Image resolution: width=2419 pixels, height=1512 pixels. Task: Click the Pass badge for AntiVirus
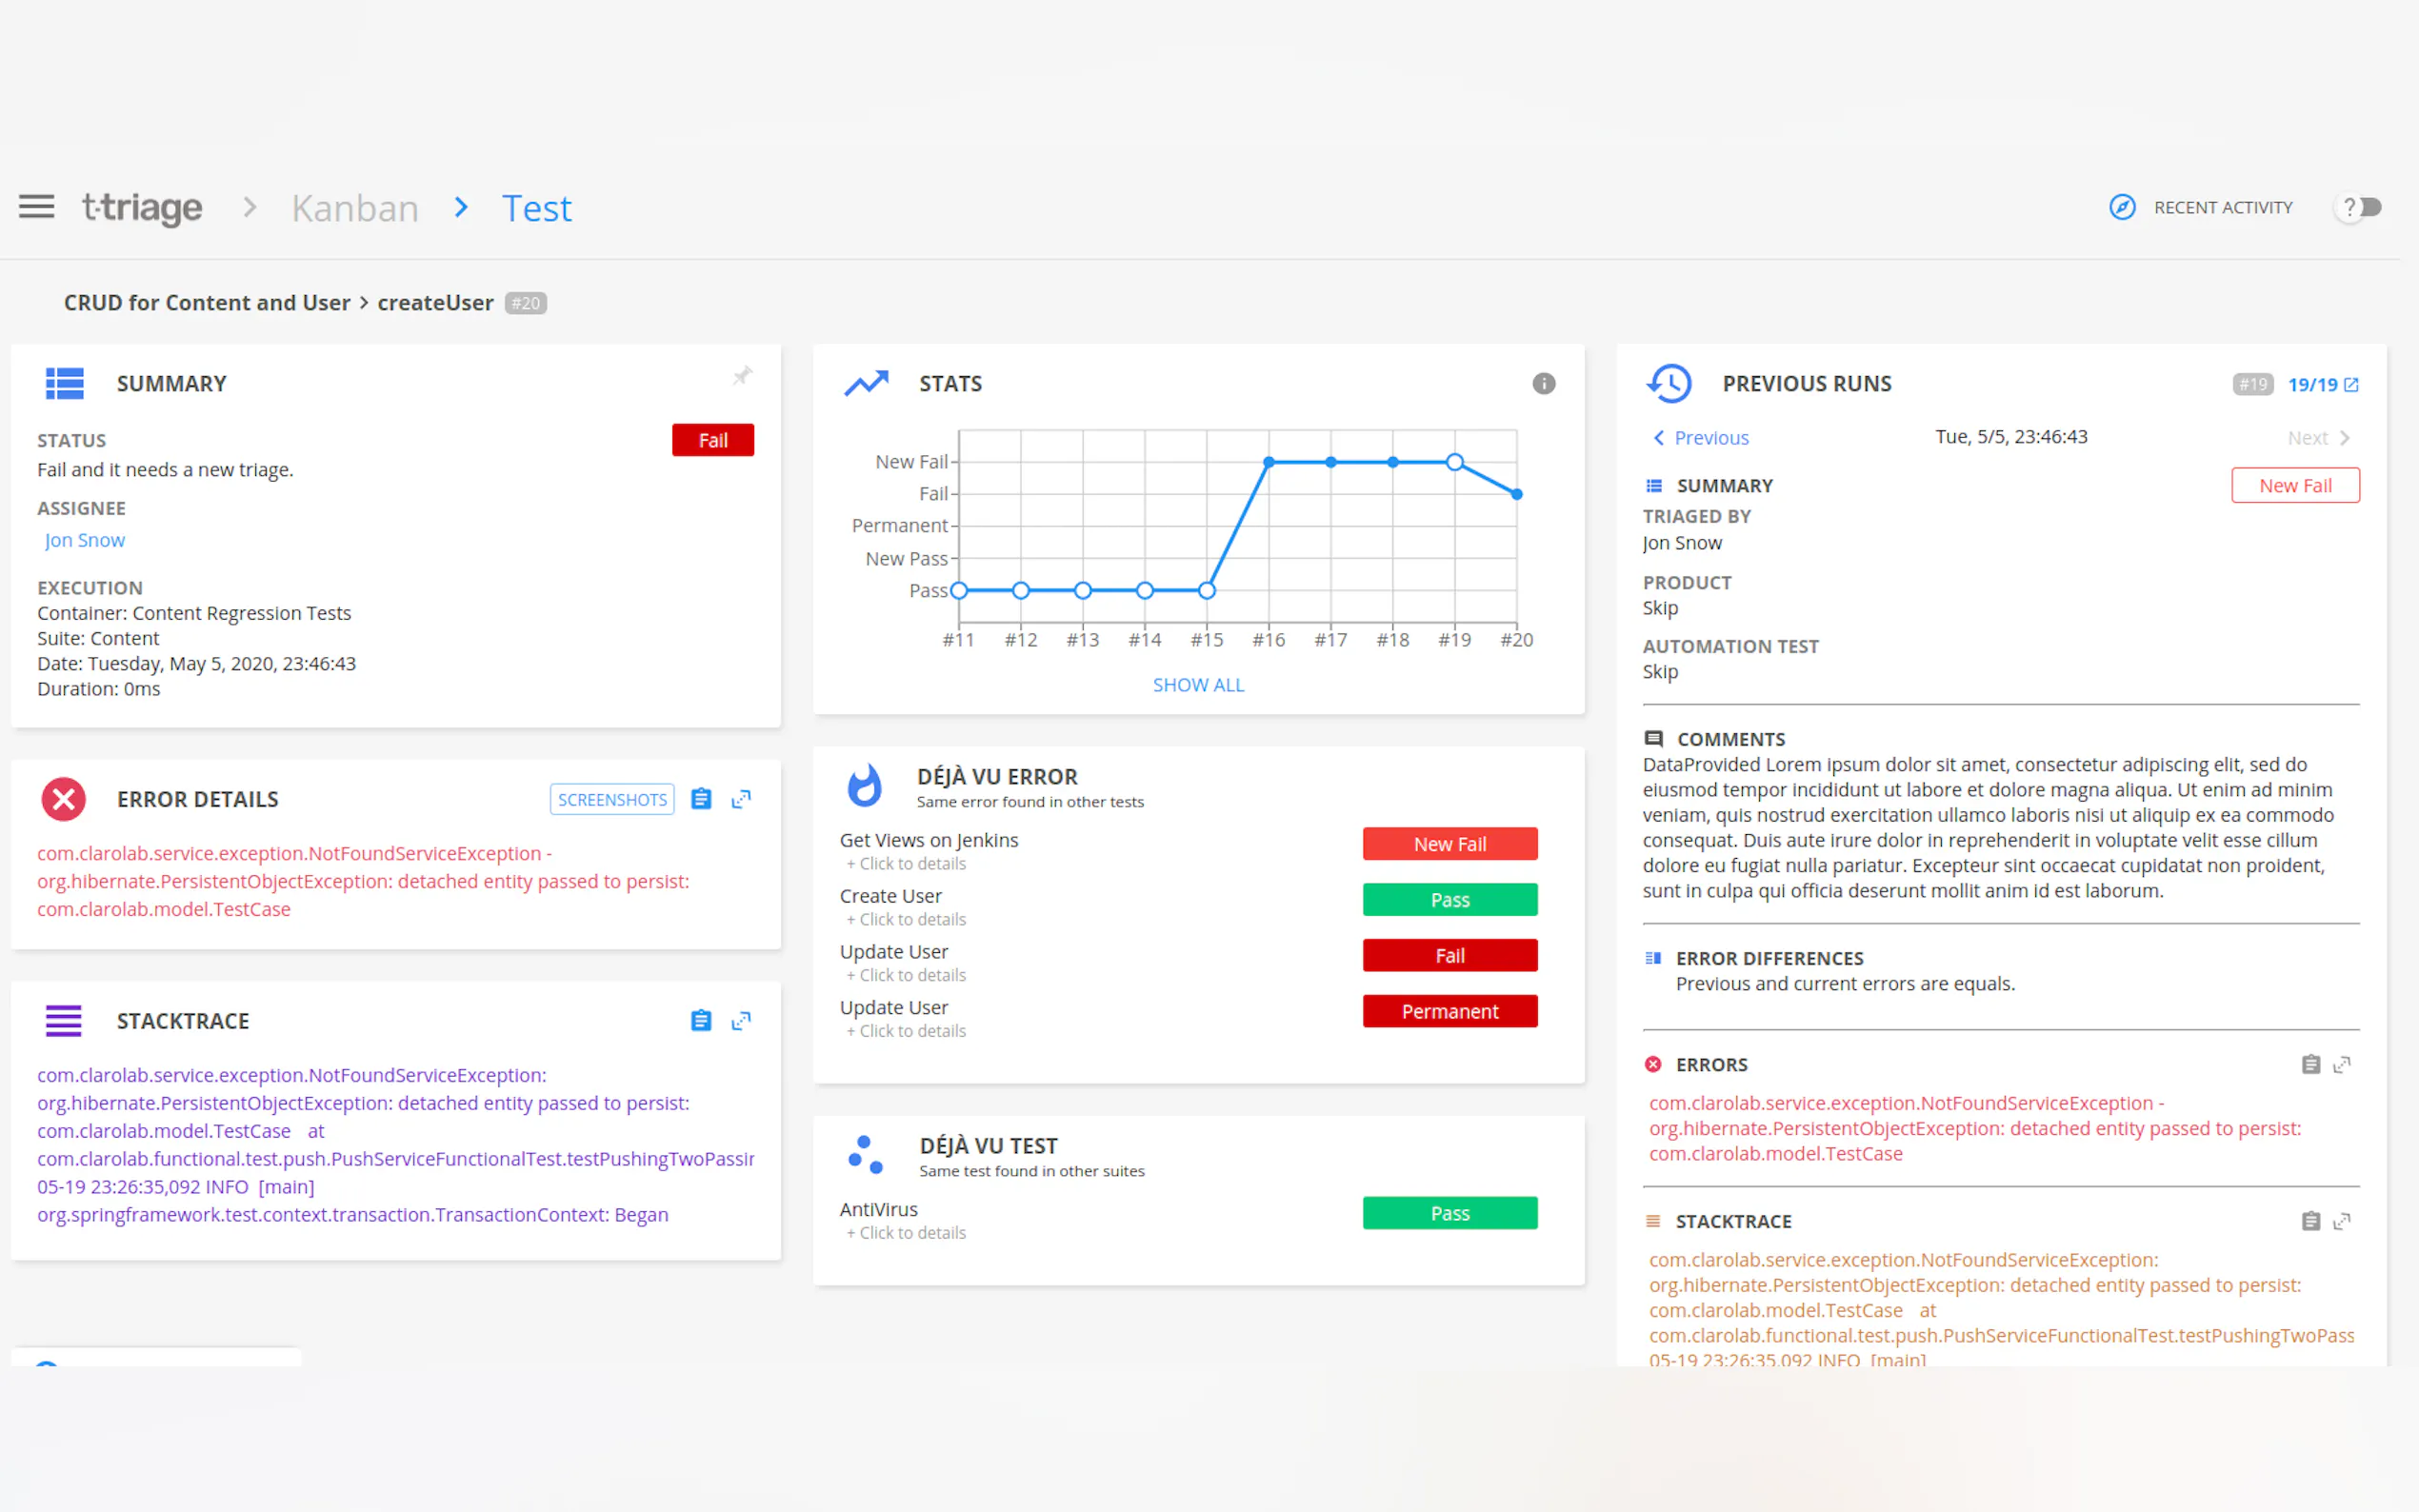(1449, 1213)
